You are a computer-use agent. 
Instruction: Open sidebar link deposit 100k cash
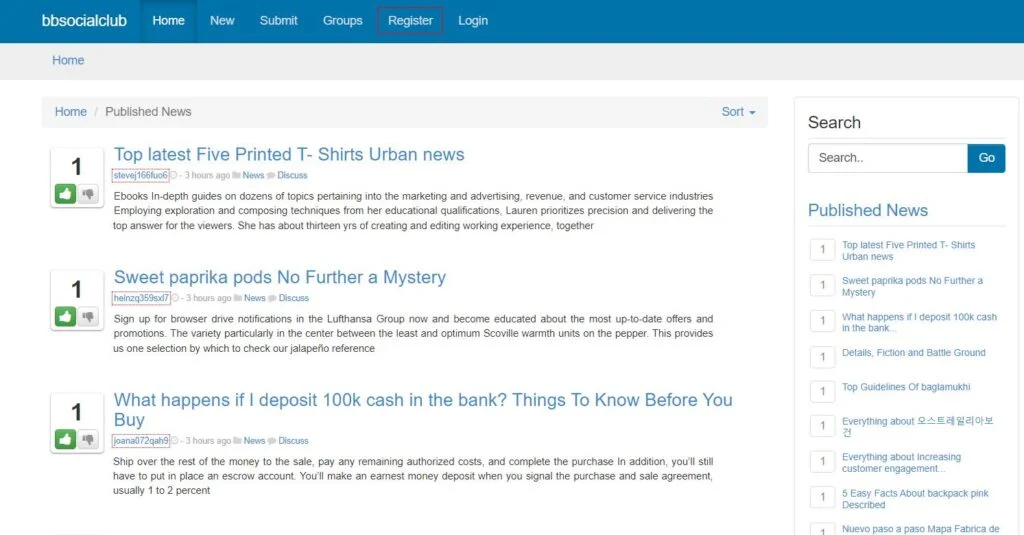[919, 322]
